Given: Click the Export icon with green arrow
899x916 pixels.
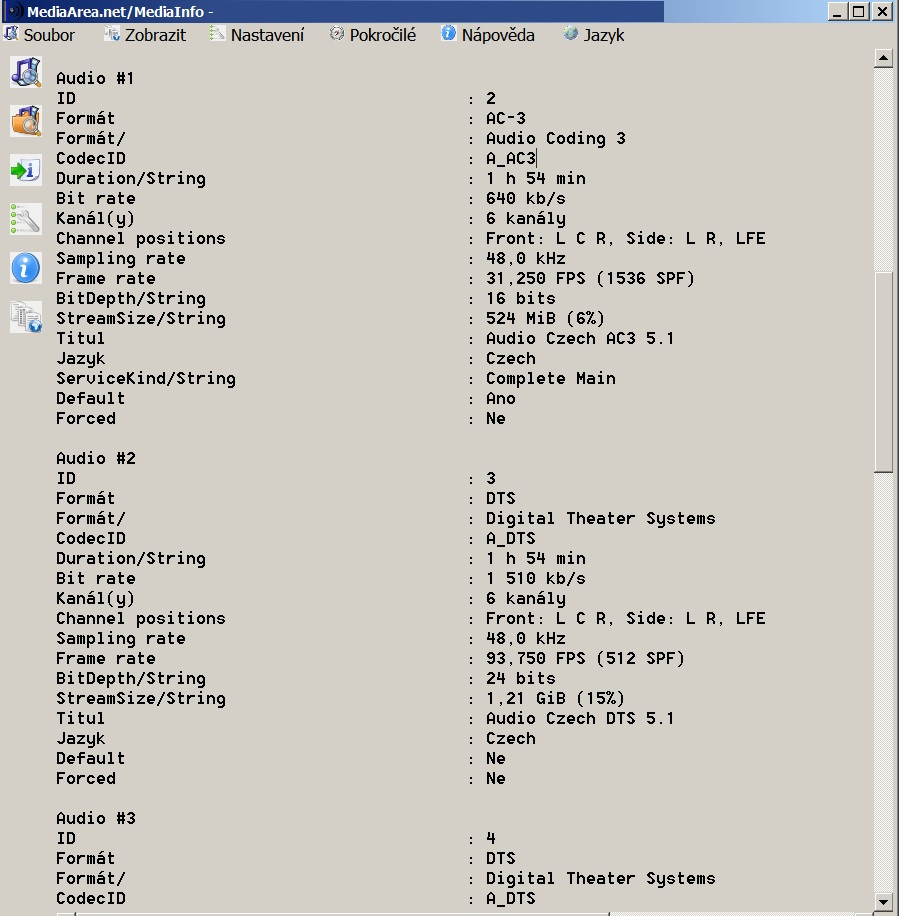Looking at the screenshot, I should coord(25,169).
